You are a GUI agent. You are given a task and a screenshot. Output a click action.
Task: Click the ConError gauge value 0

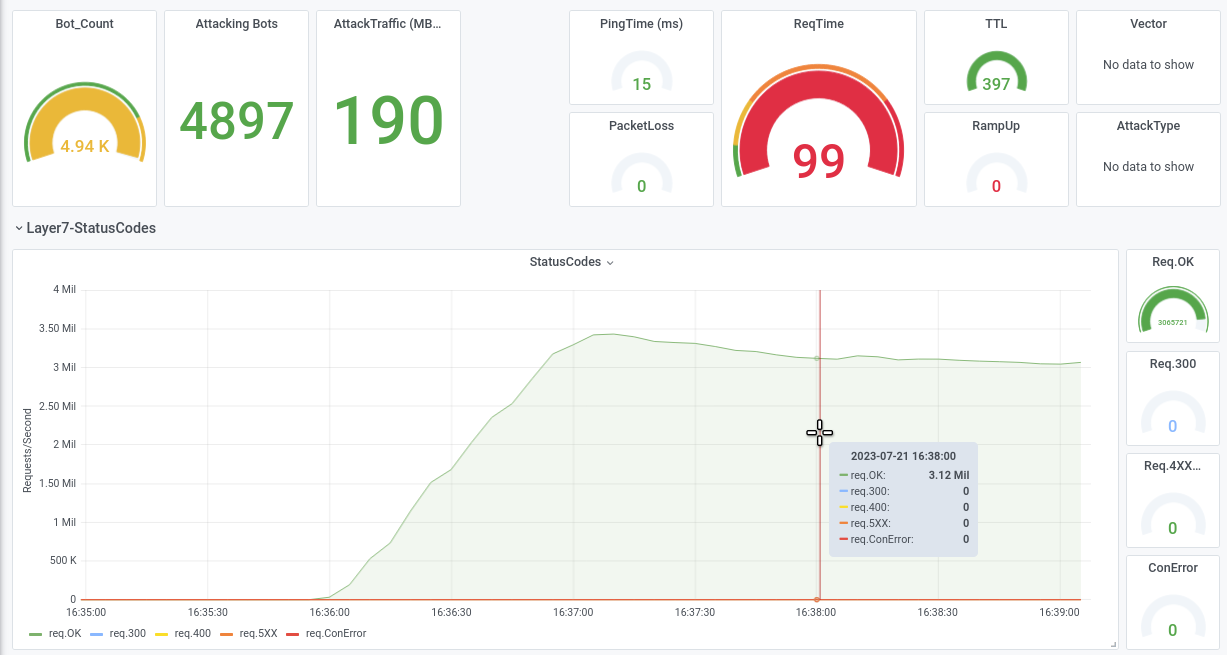click(1173, 630)
